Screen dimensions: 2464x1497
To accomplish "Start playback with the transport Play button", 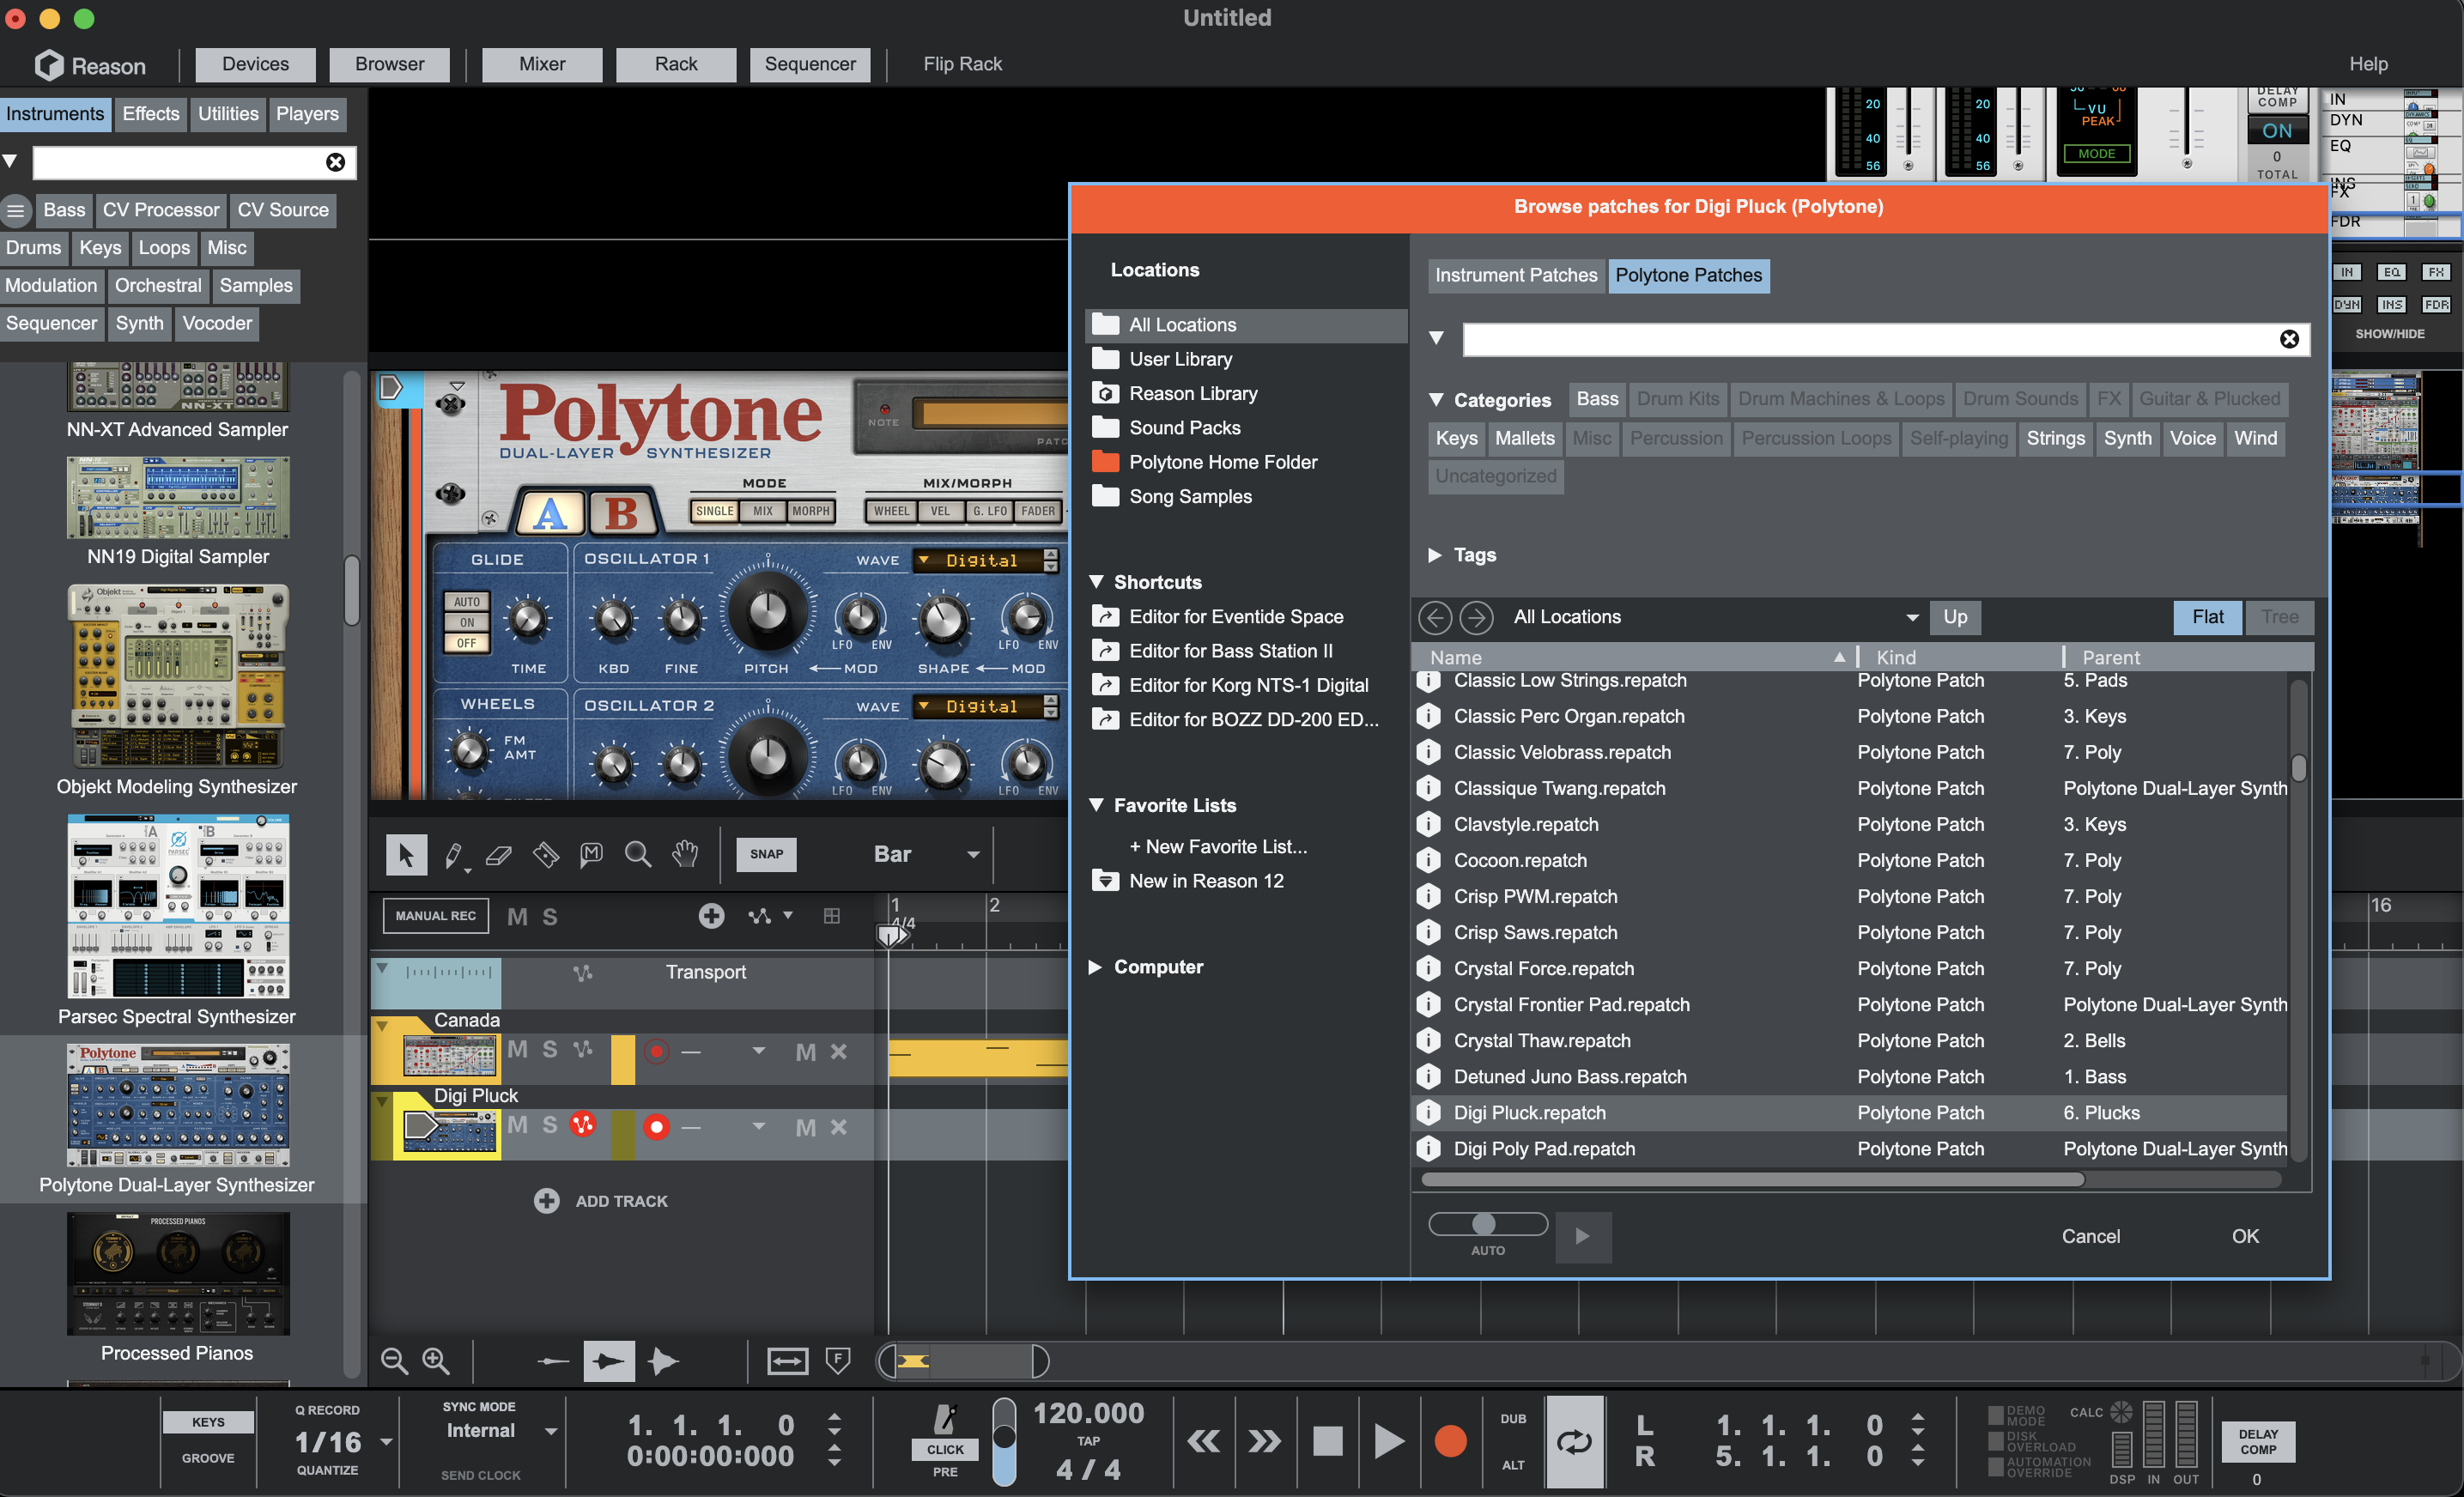I will [x=1388, y=1441].
